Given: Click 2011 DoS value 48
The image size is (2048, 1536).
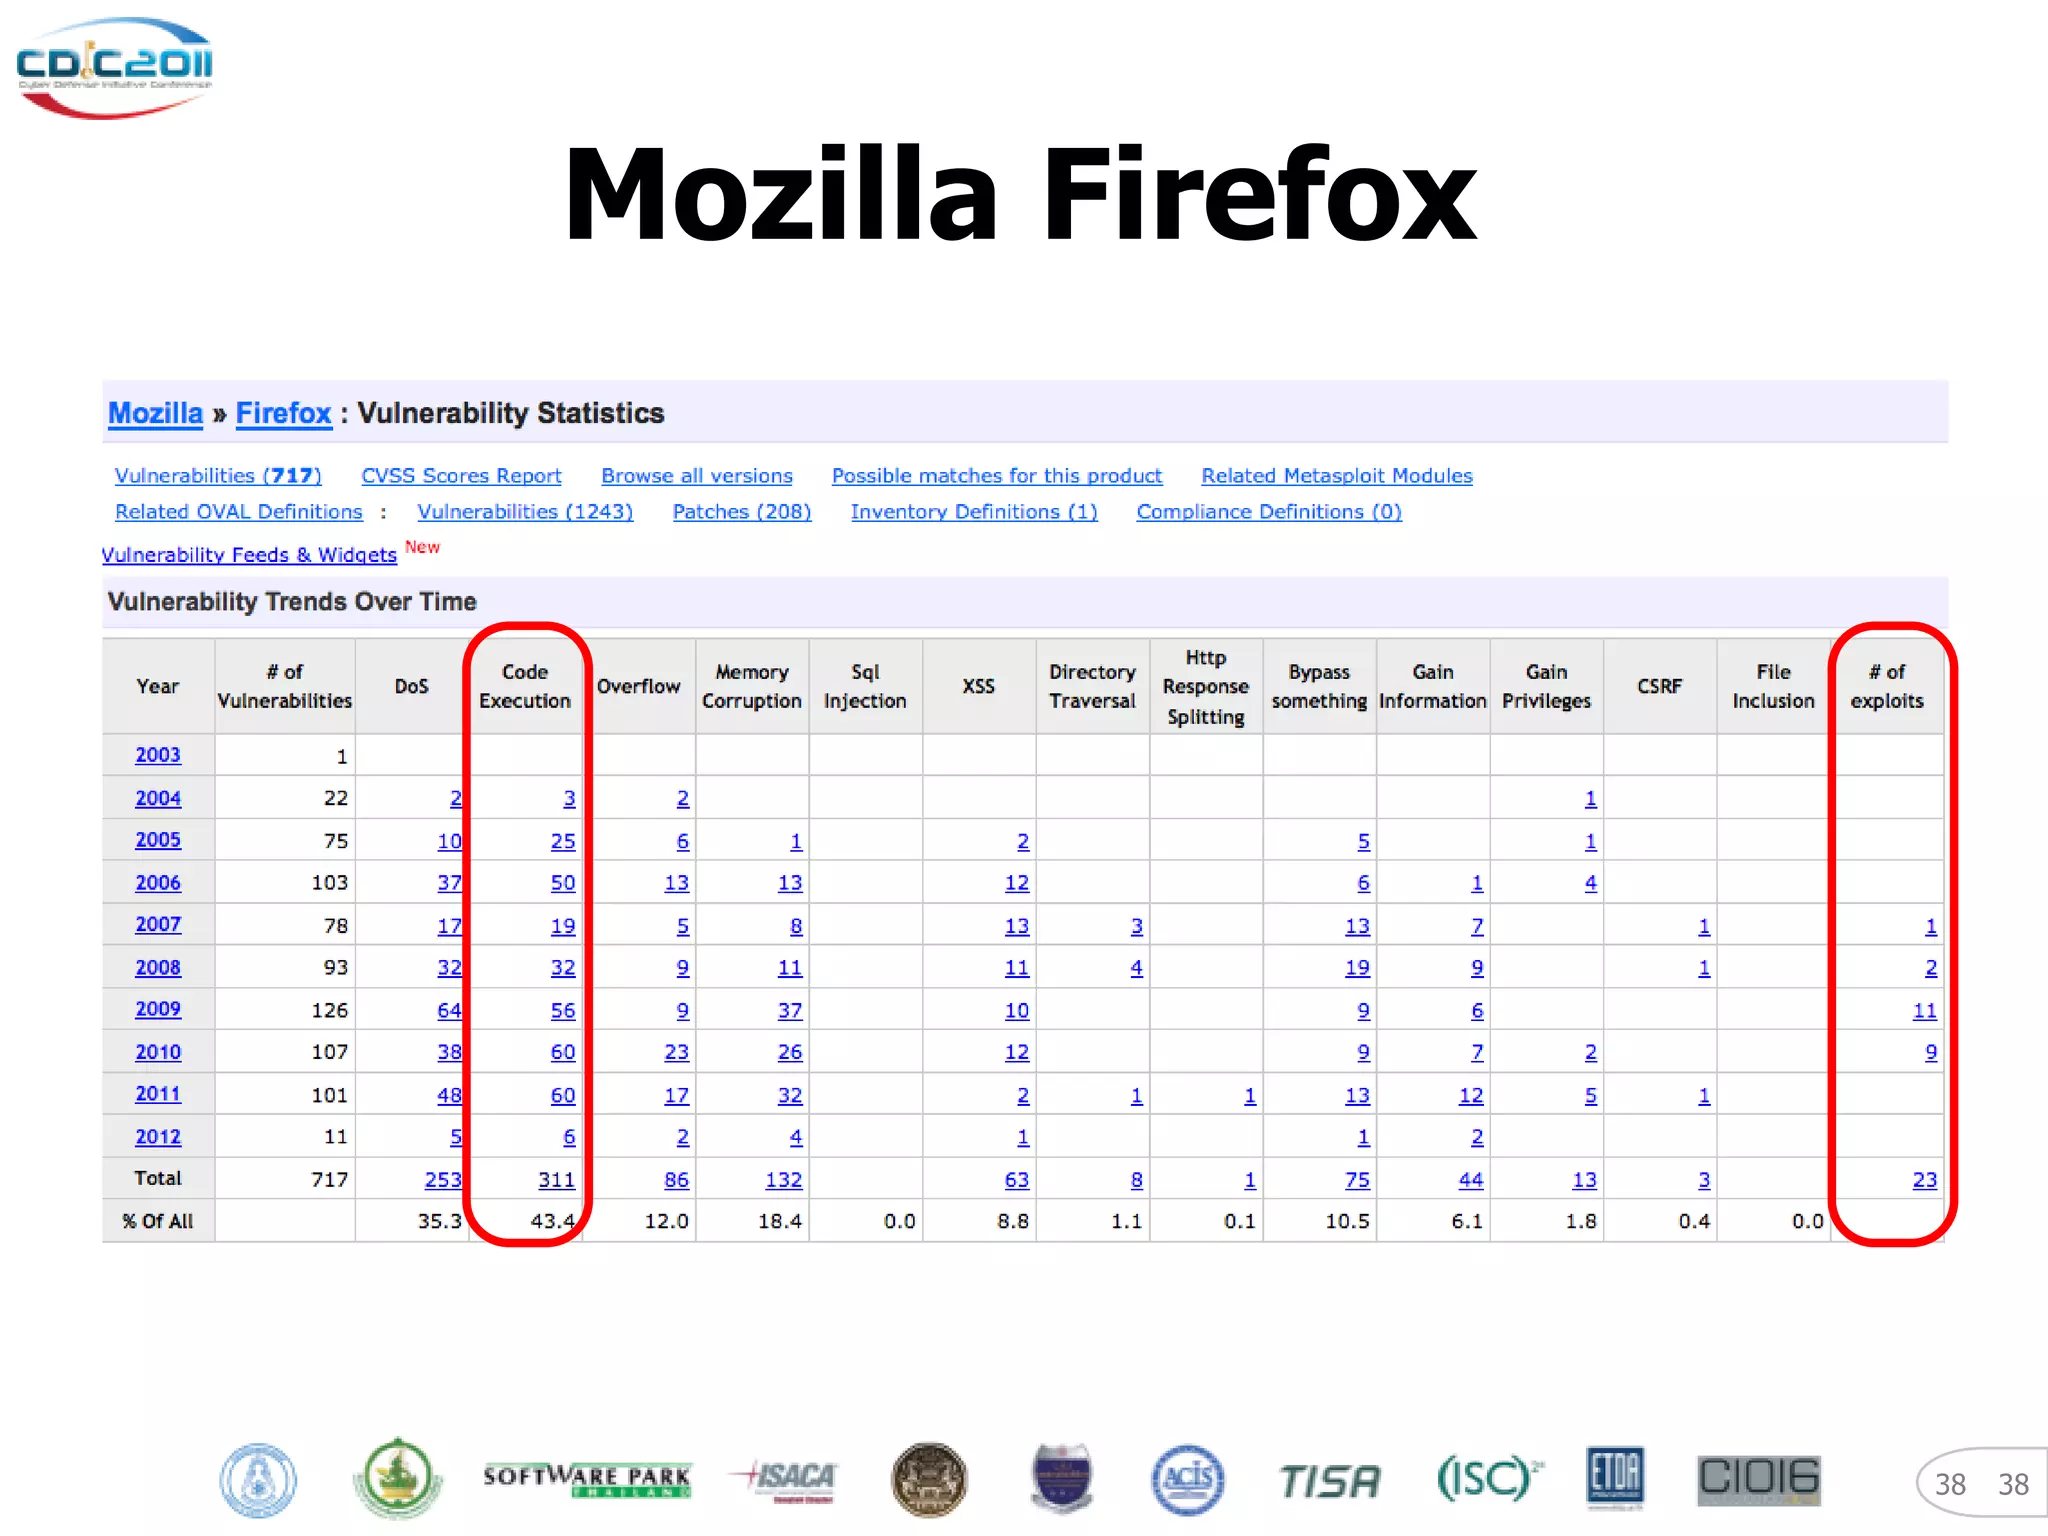Looking at the screenshot, I should (x=449, y=1096).
